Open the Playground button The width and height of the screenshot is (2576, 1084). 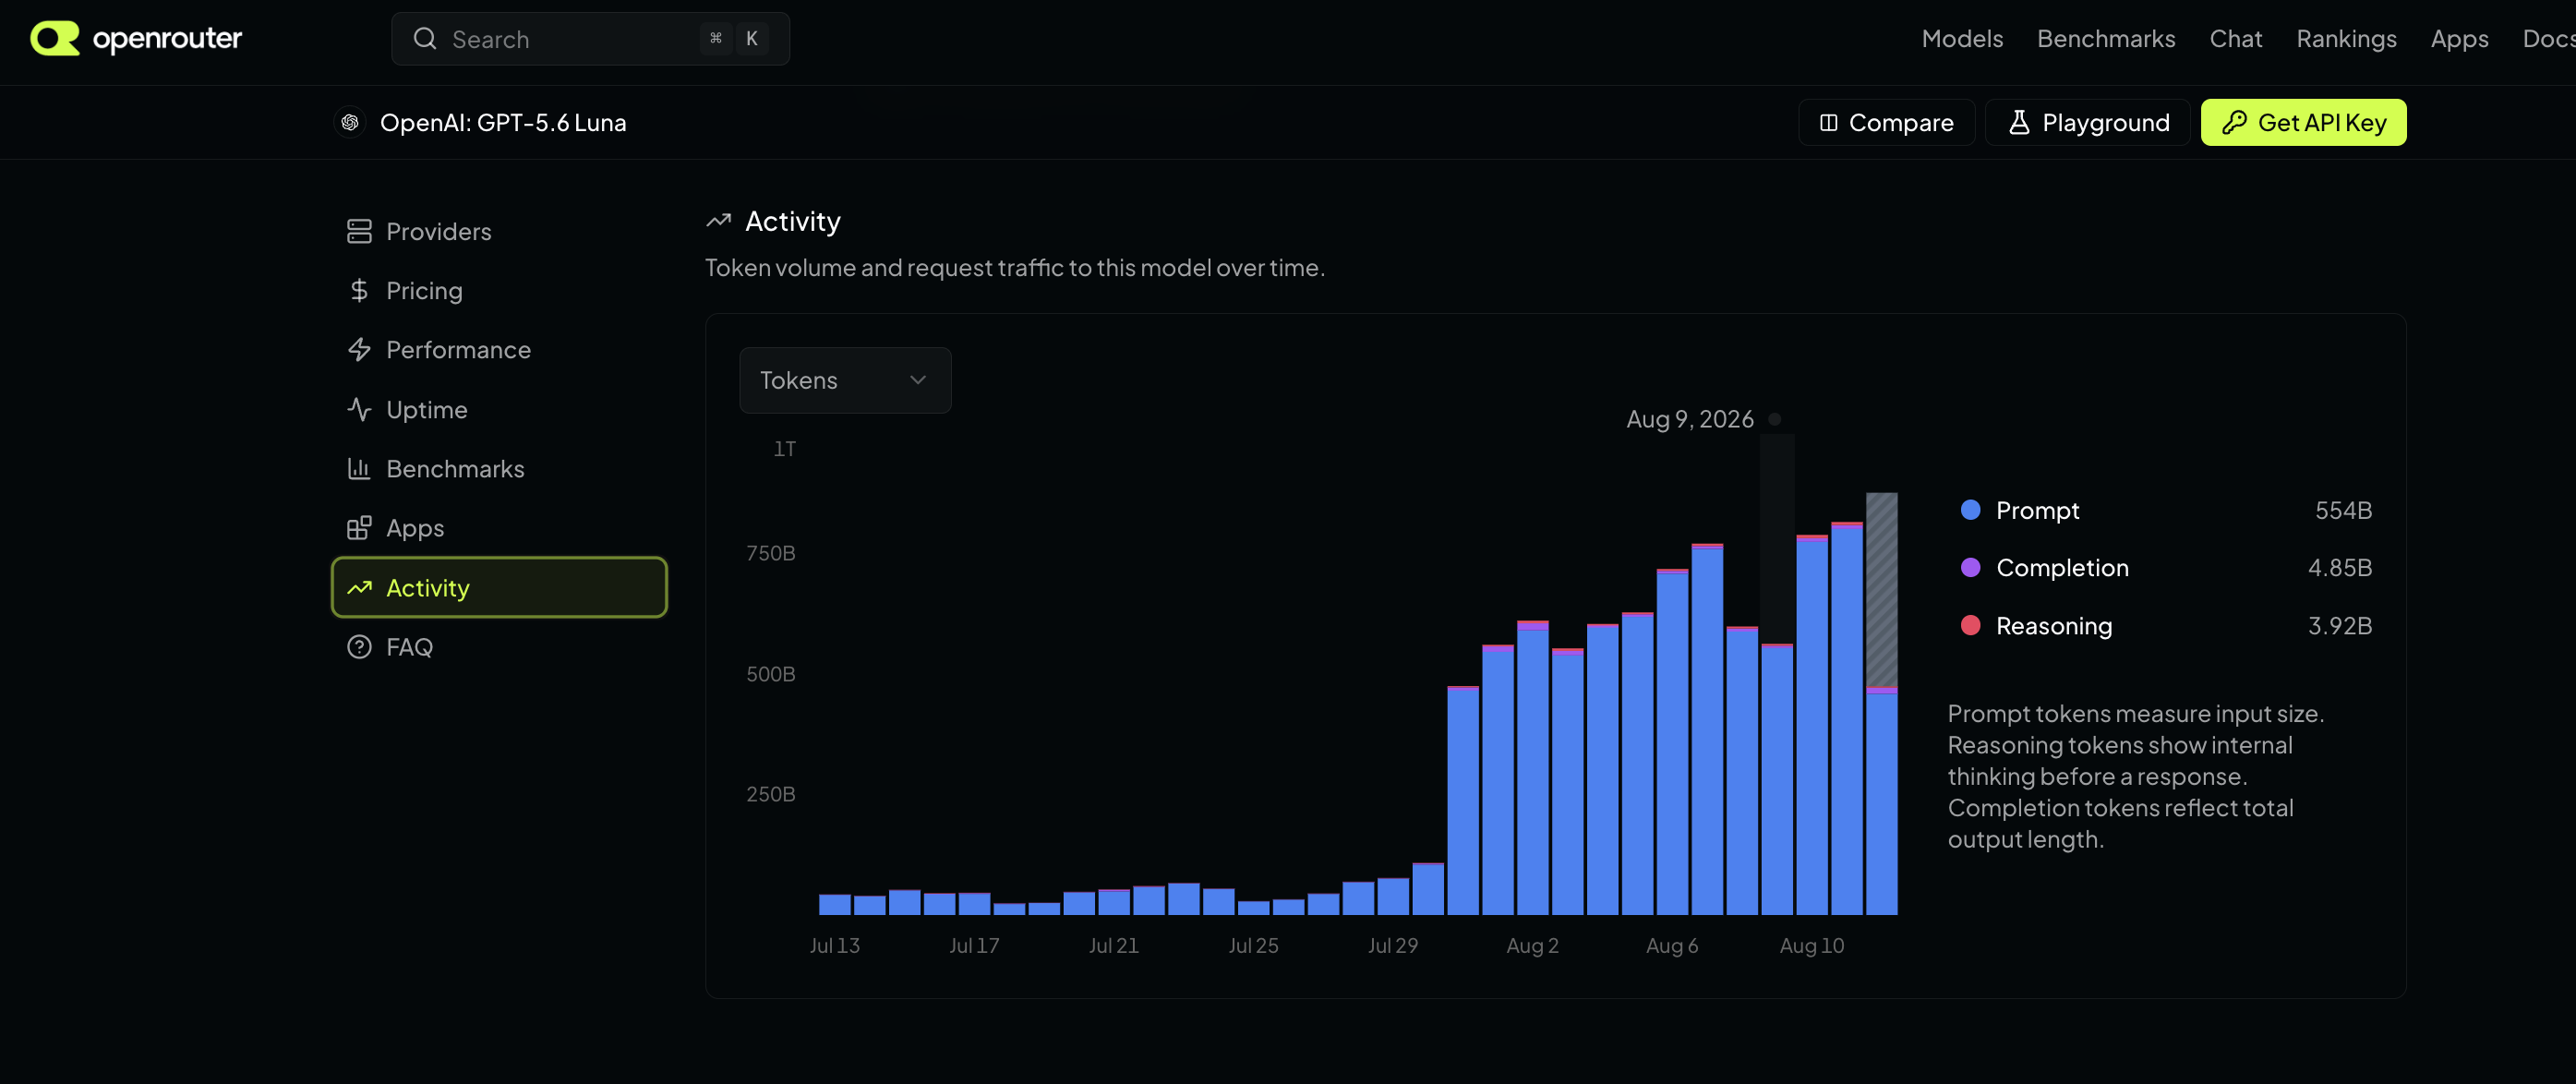[x=2087, y=123]
